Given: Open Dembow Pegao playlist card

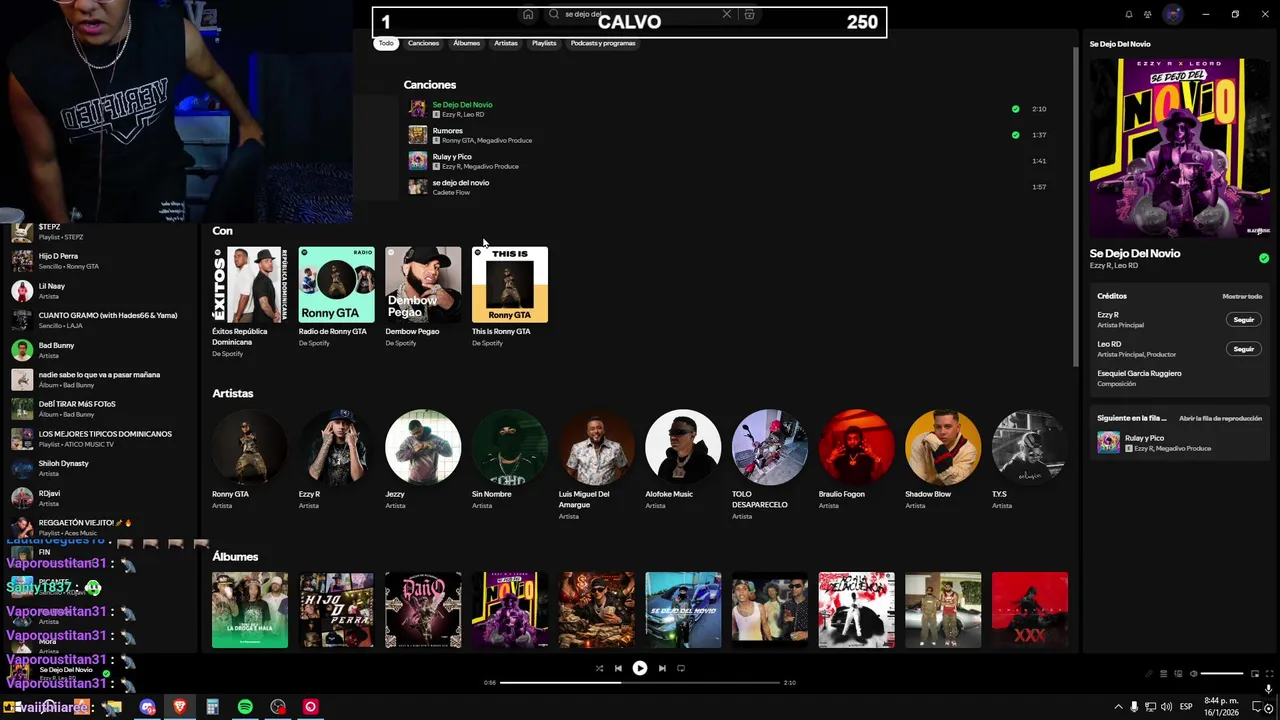Looking at the screenshot, I should coord(423,298).
